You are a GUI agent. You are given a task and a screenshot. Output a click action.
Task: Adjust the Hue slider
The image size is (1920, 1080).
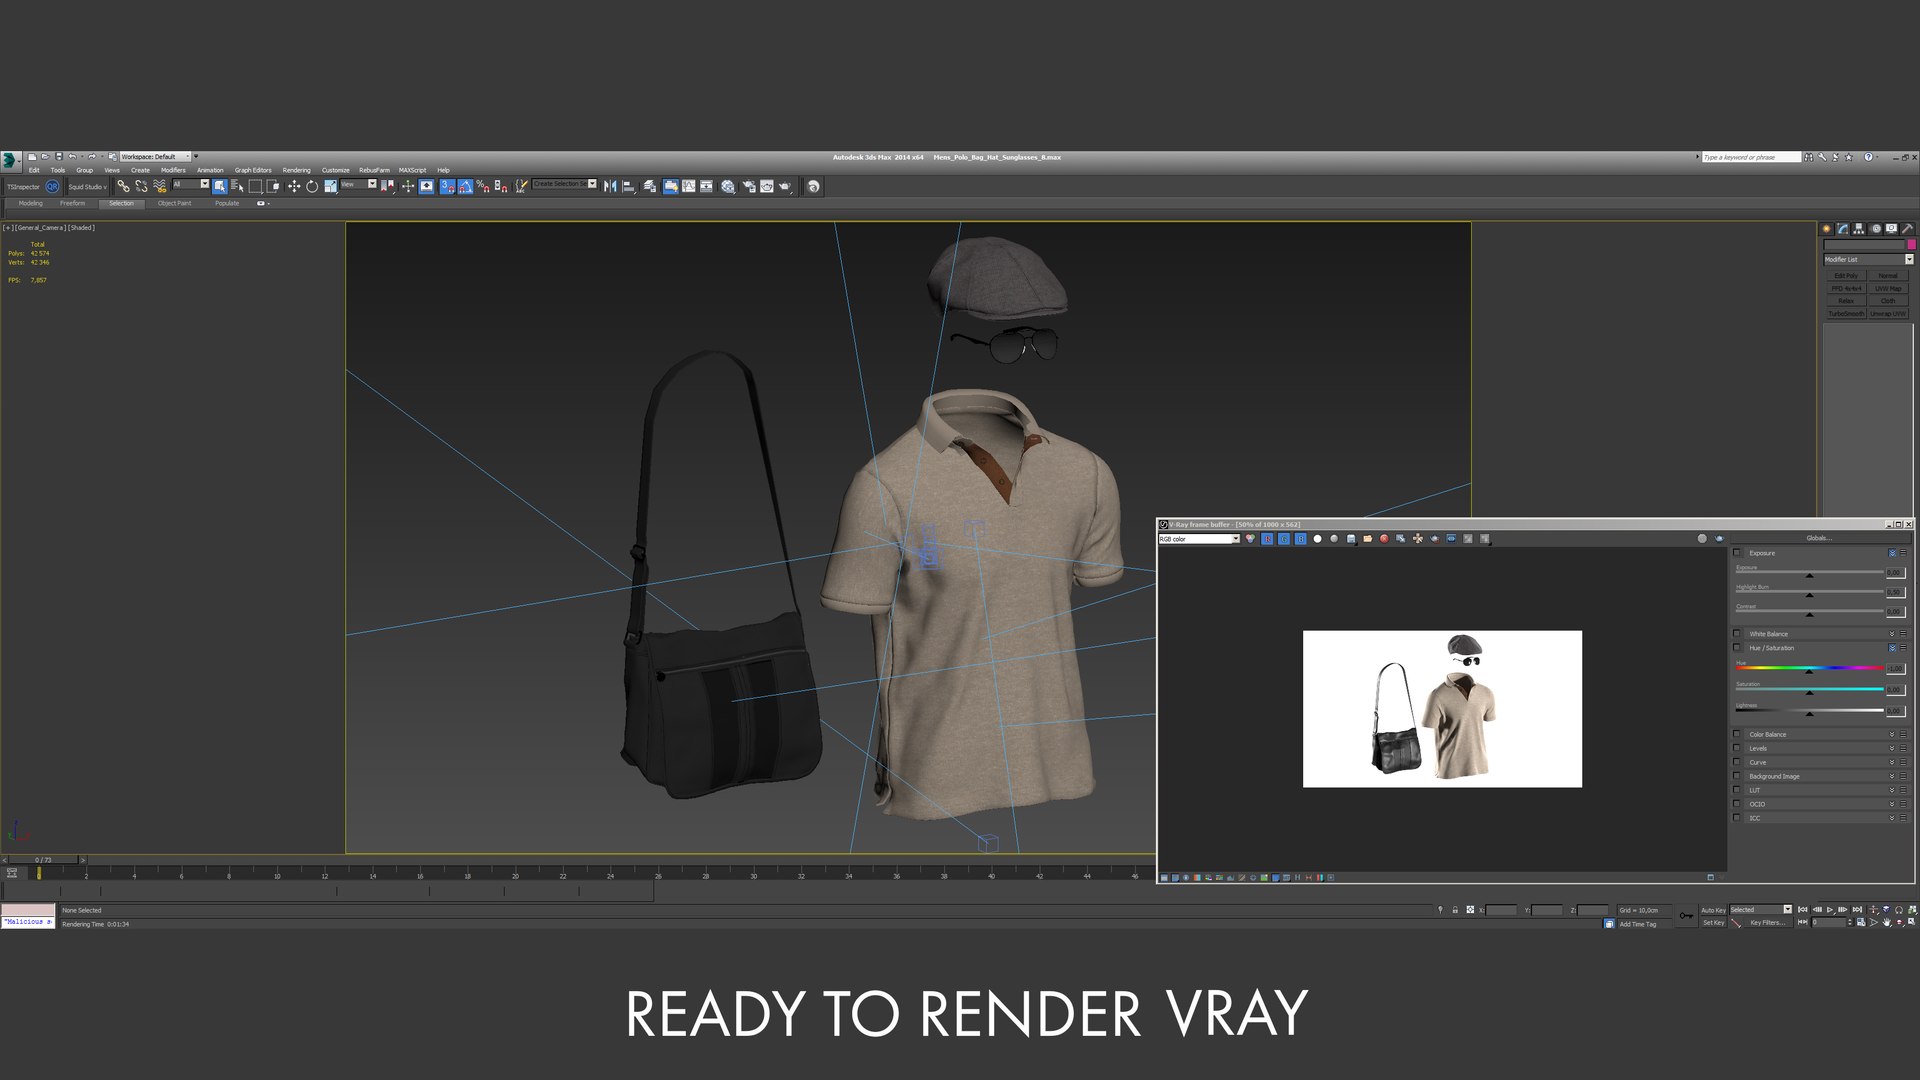point(1809,669)
